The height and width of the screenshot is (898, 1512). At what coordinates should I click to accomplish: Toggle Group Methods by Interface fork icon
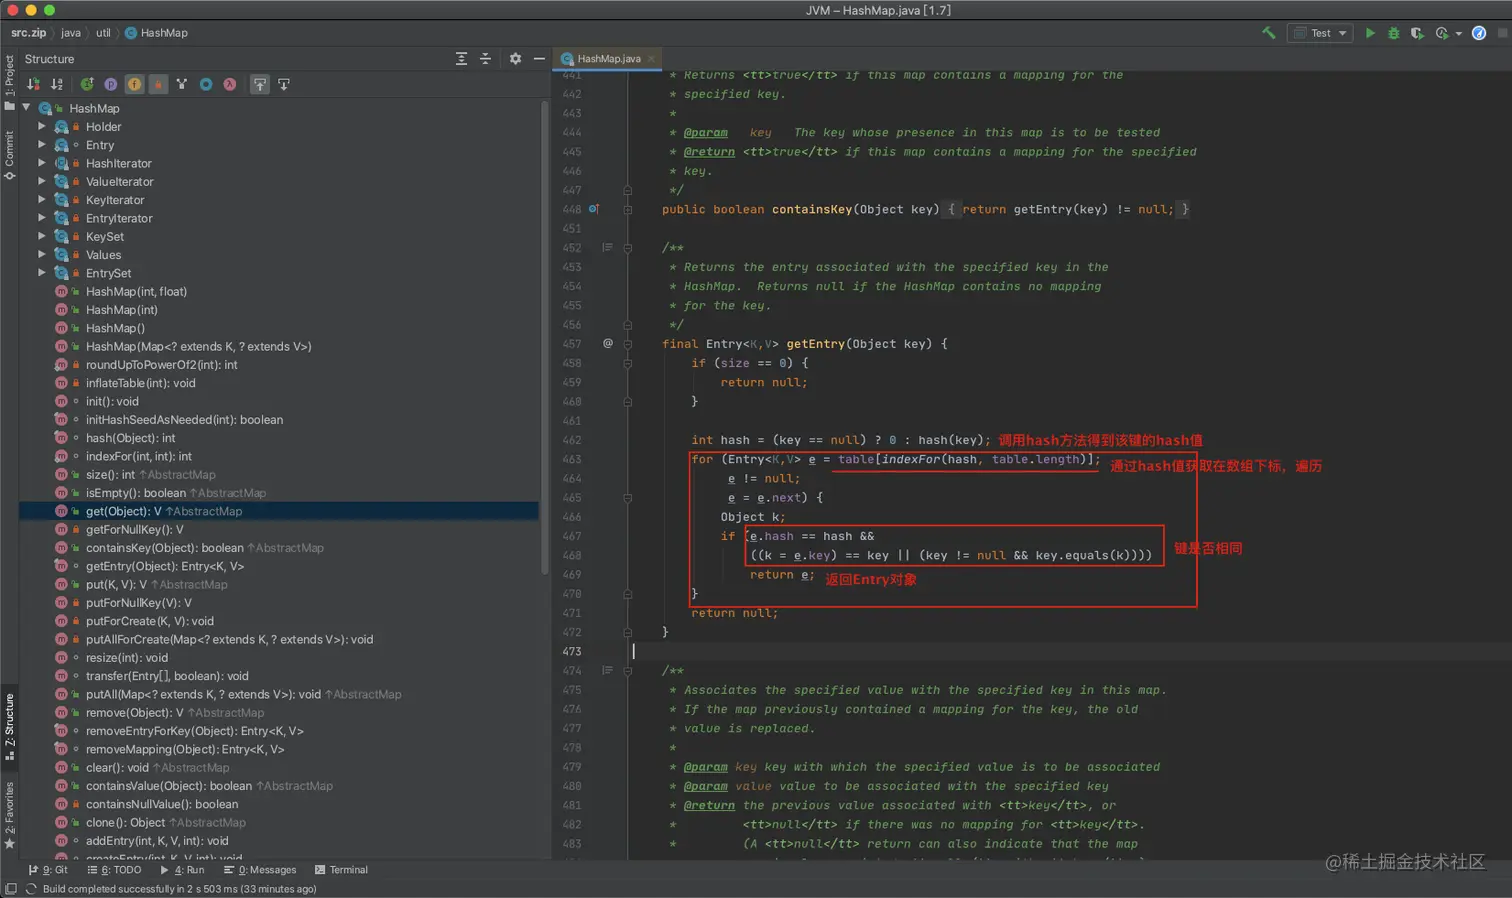[x=182, y=84]
